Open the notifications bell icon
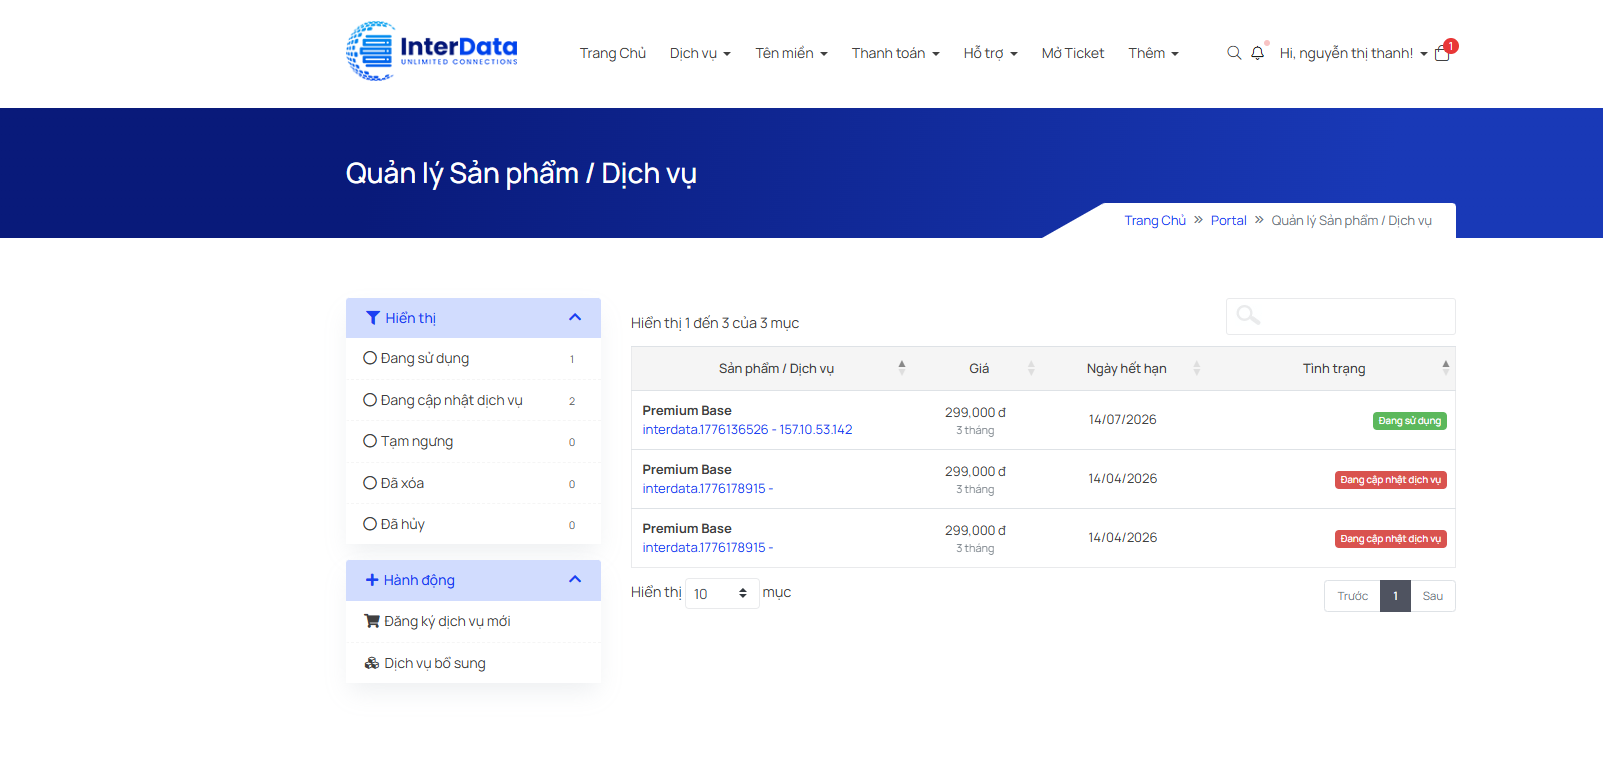Image resolution: width=1603 pixels, height=757 pixels. click(x=1257, y=53)
